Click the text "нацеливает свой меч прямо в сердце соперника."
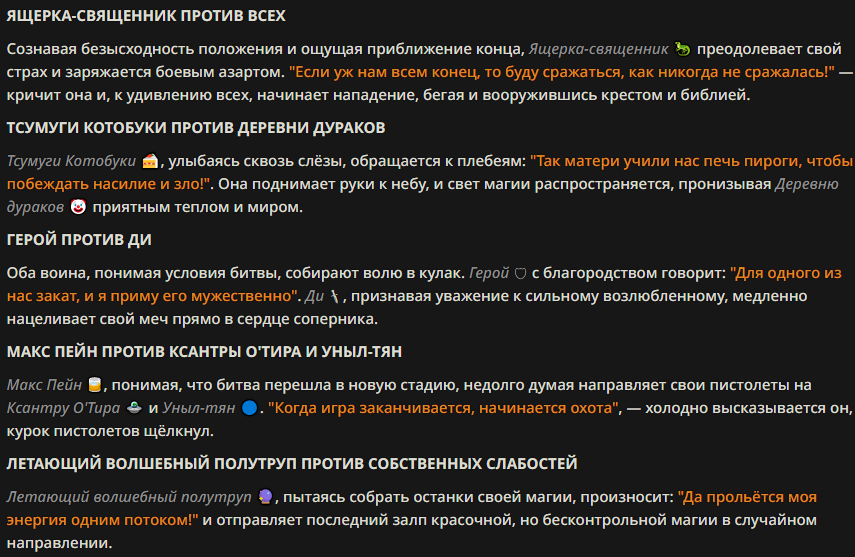 (192, 319)
